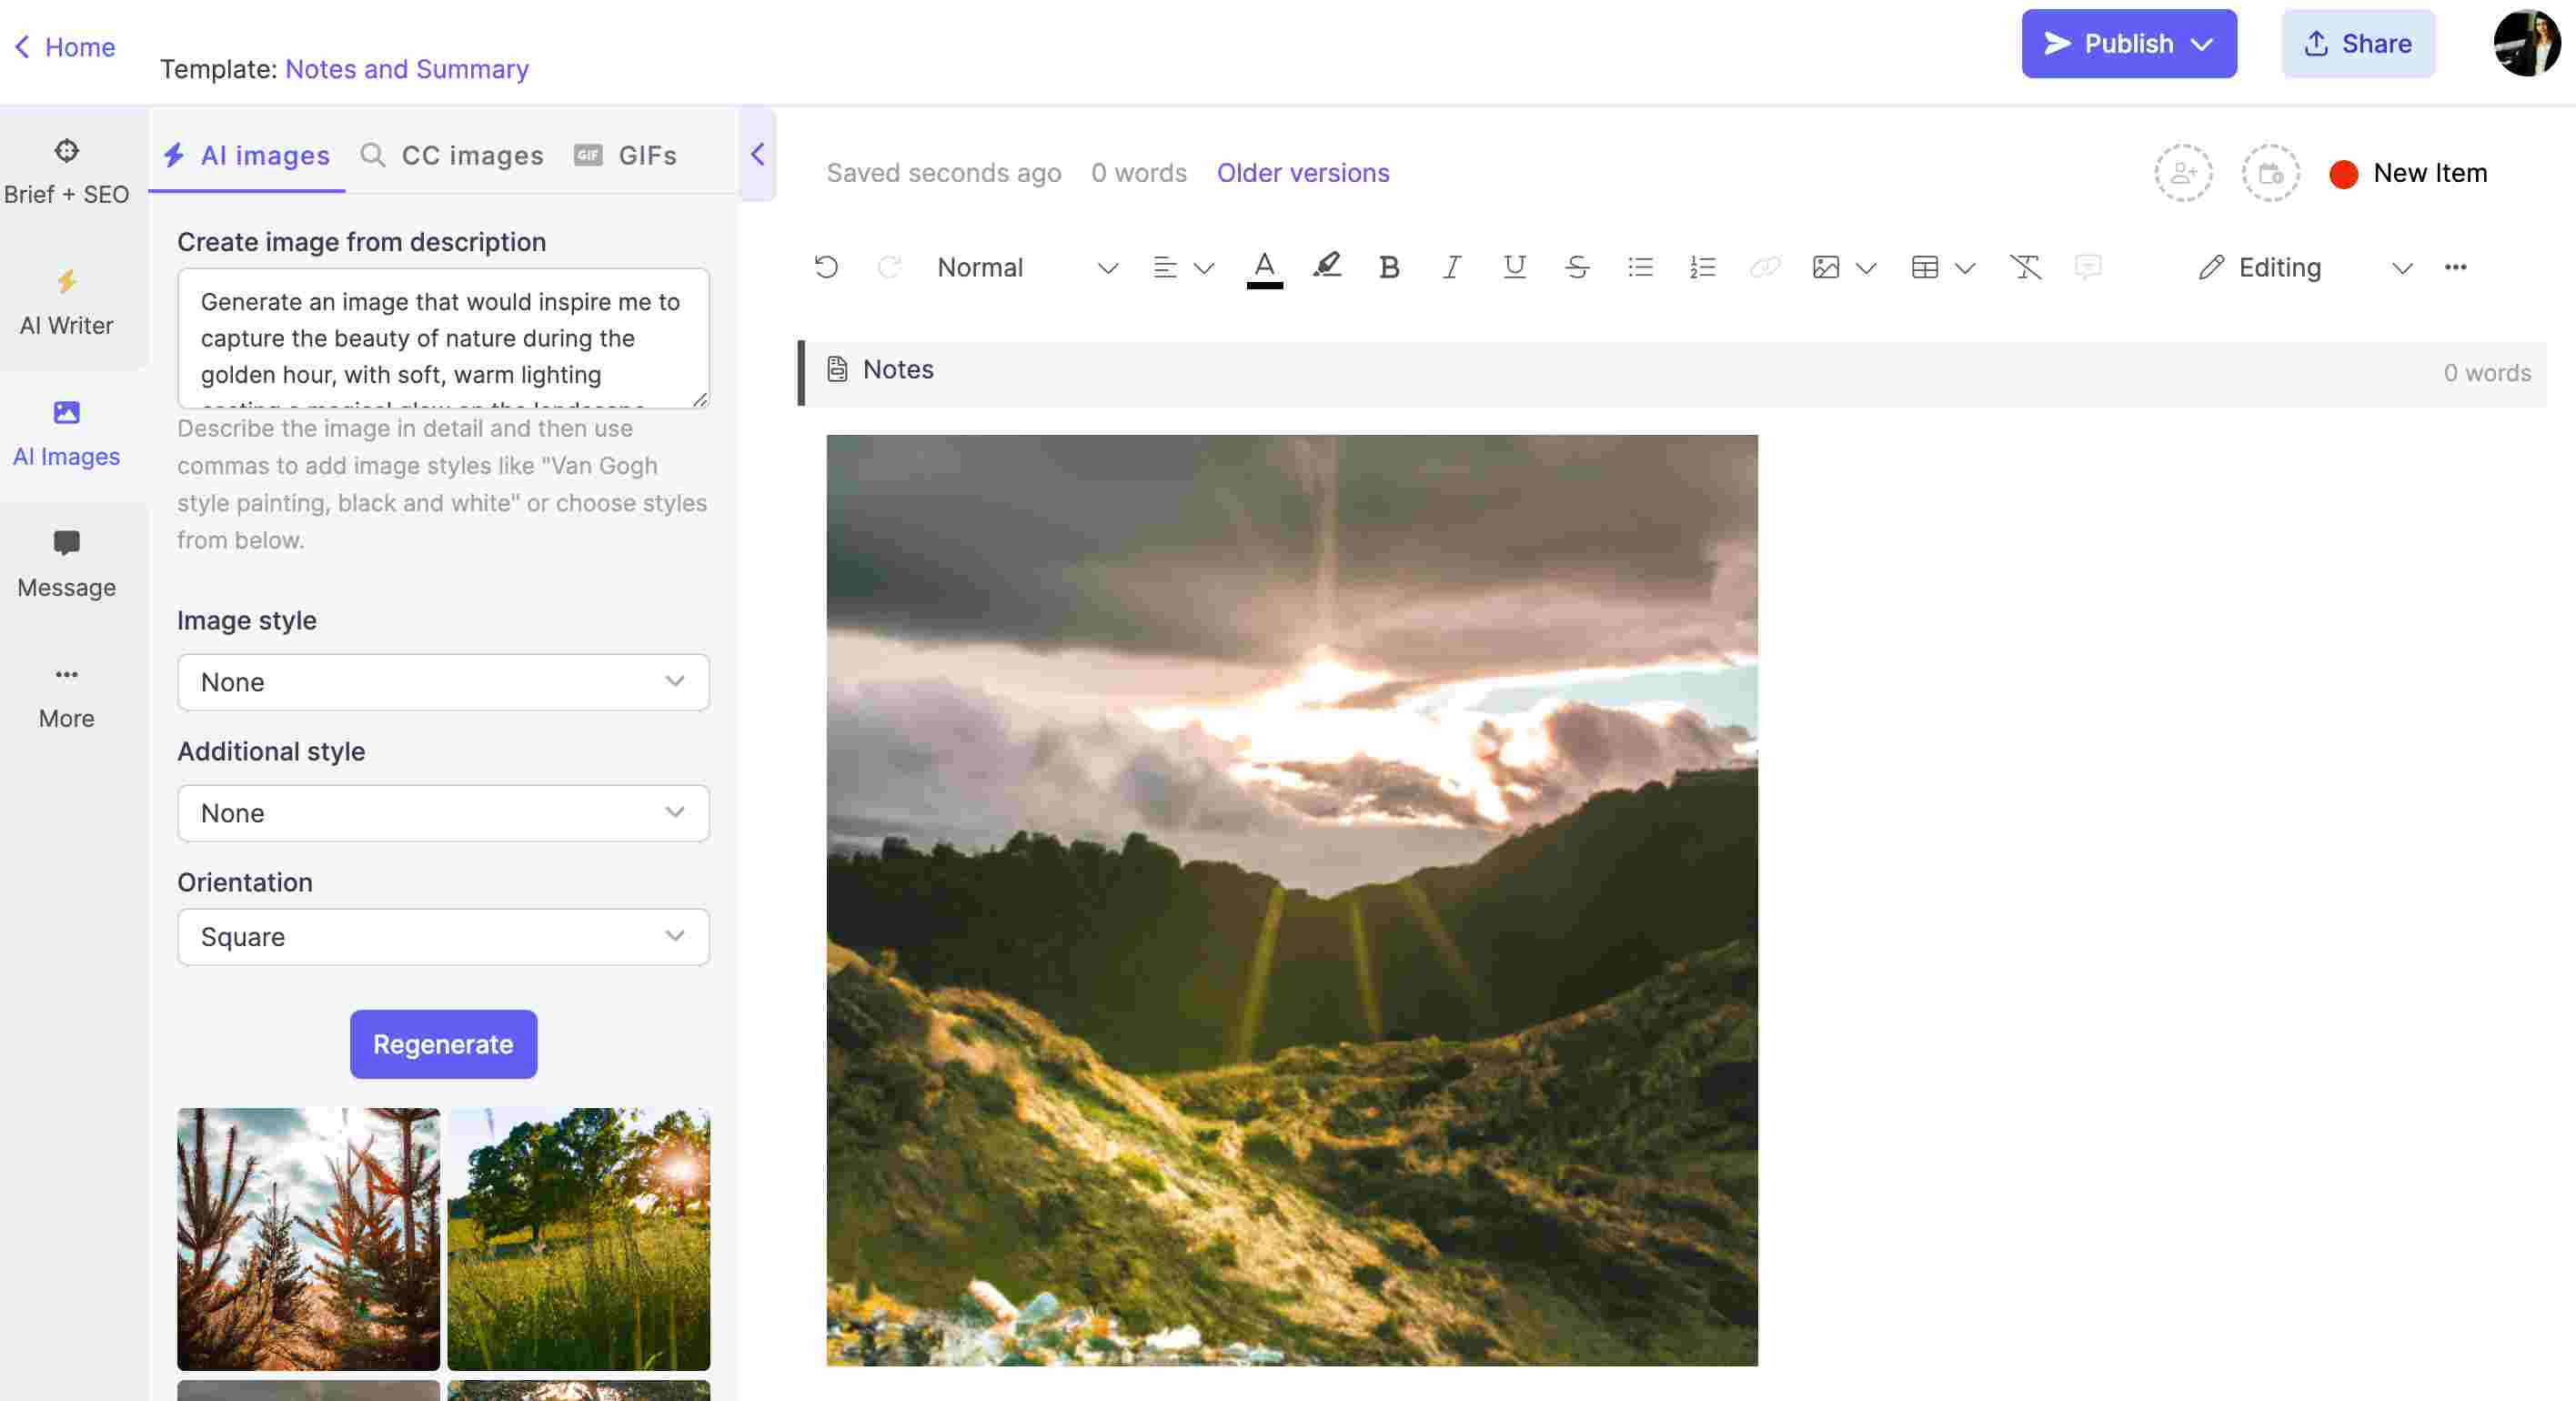Toggle the GIFs tab

point(647,154)
